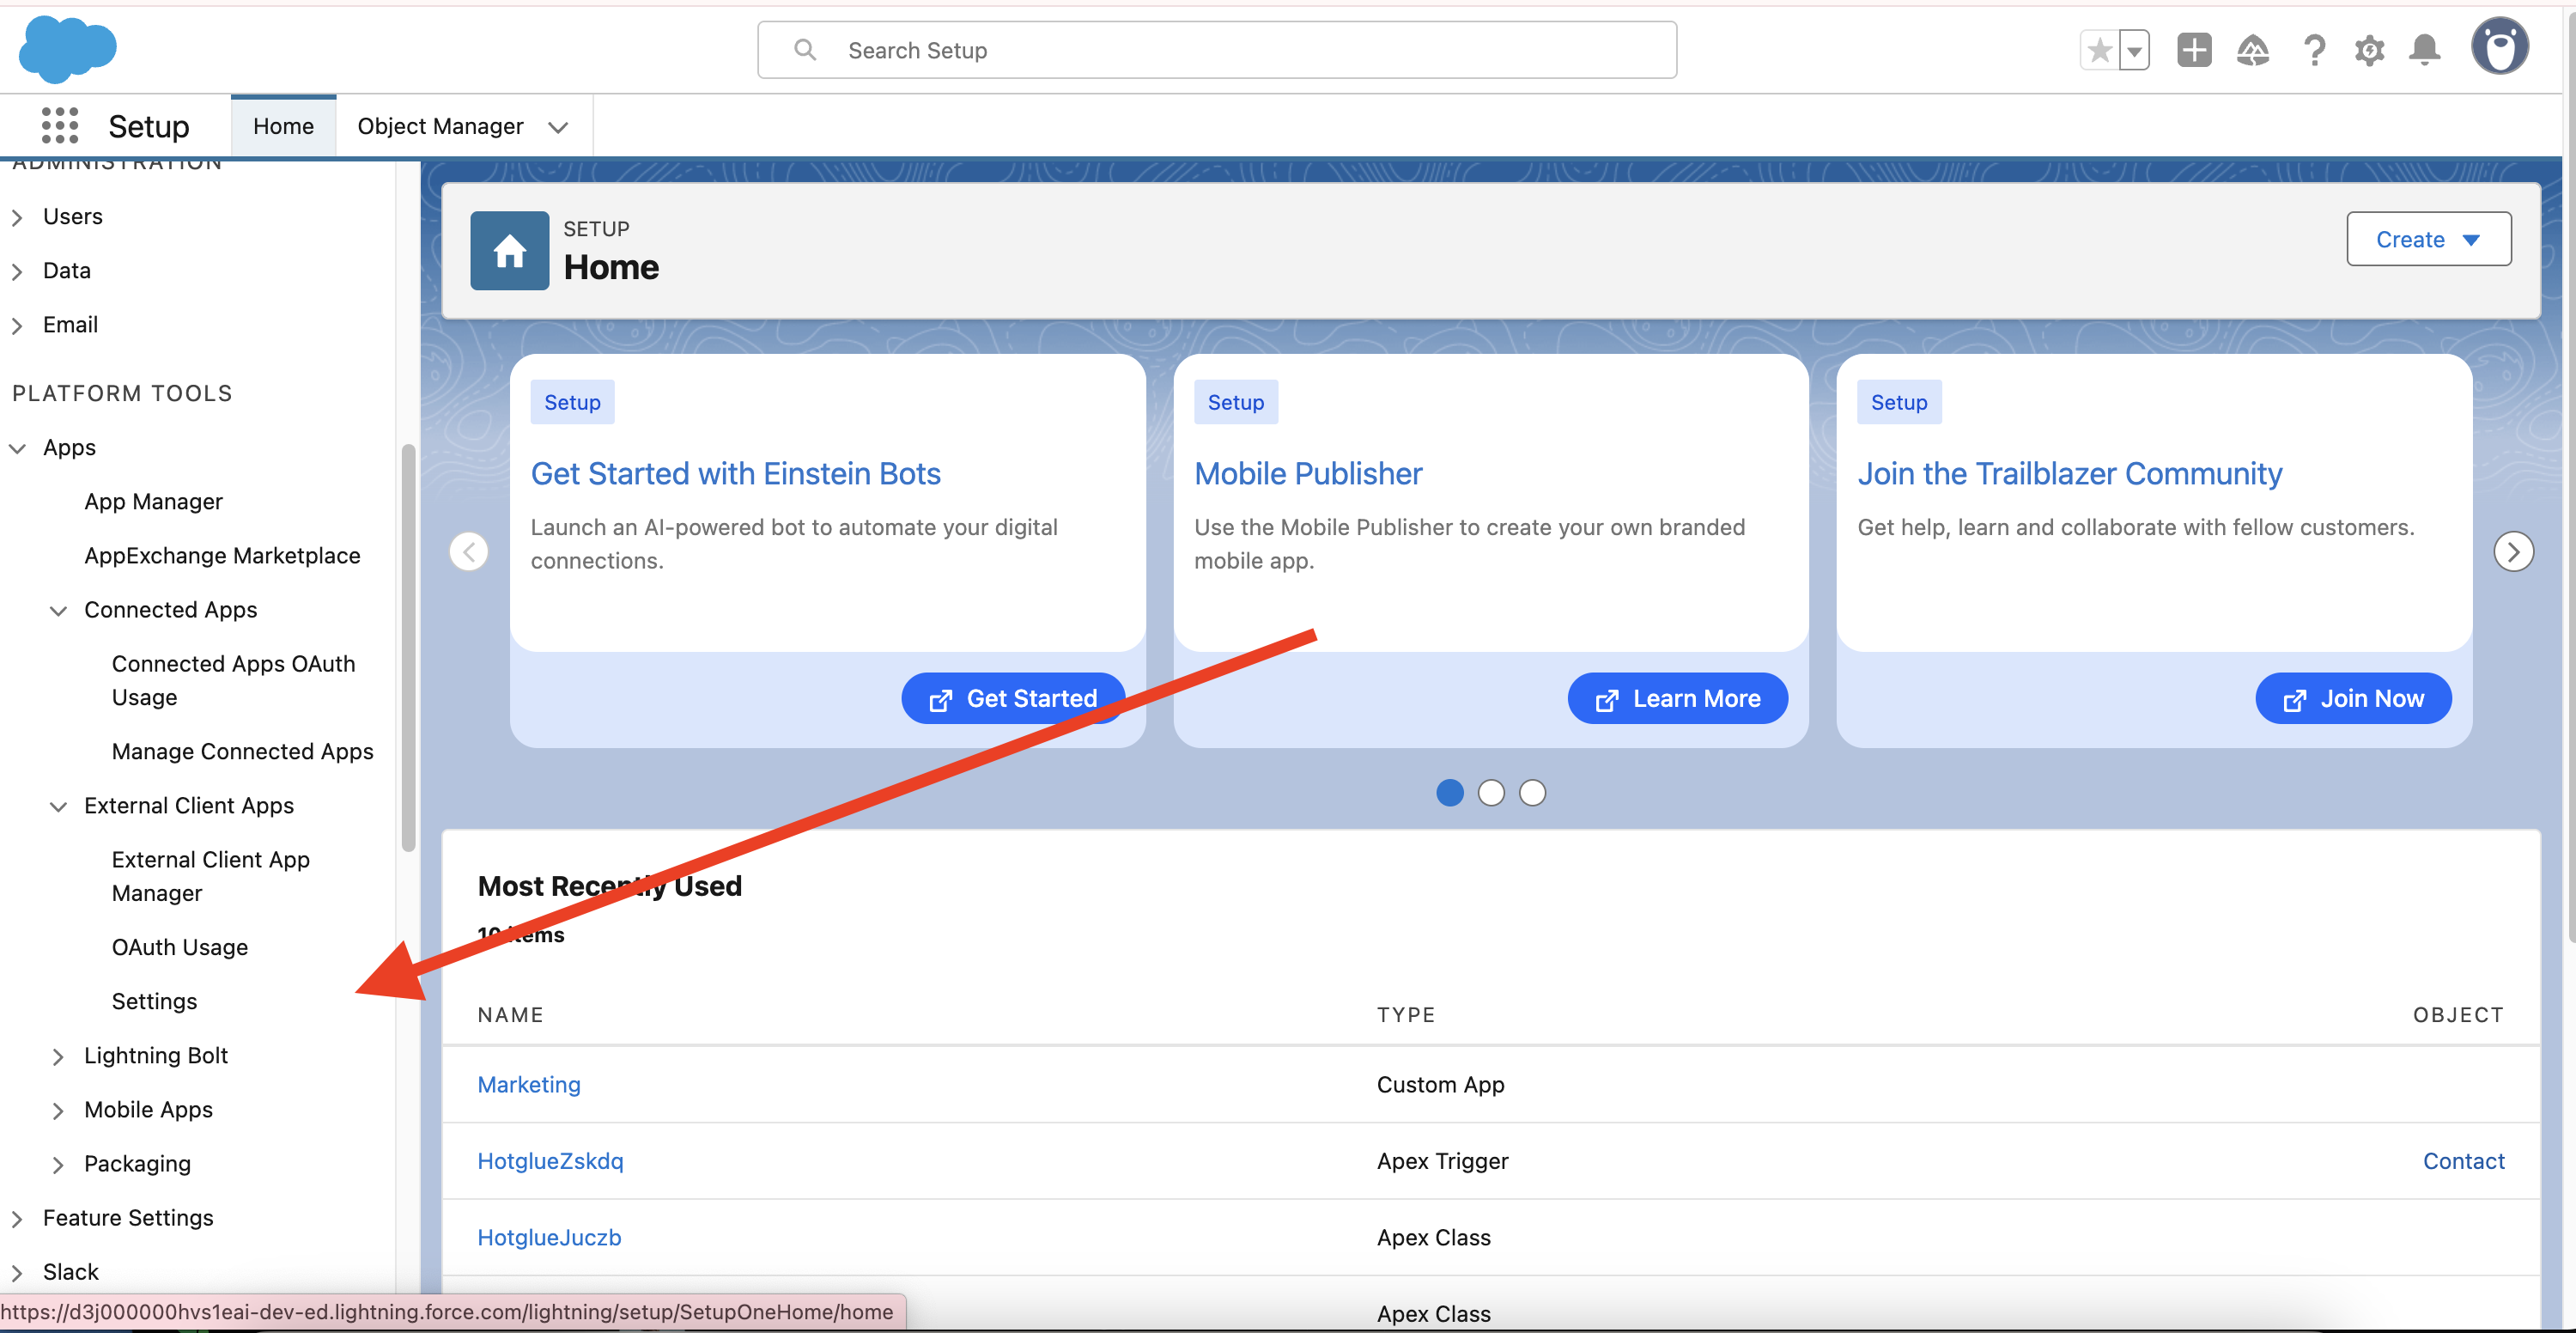The width and height of the screenshot is (2576, 1333).
Task: Expand the Email tree node
Action: coord(17,325)
